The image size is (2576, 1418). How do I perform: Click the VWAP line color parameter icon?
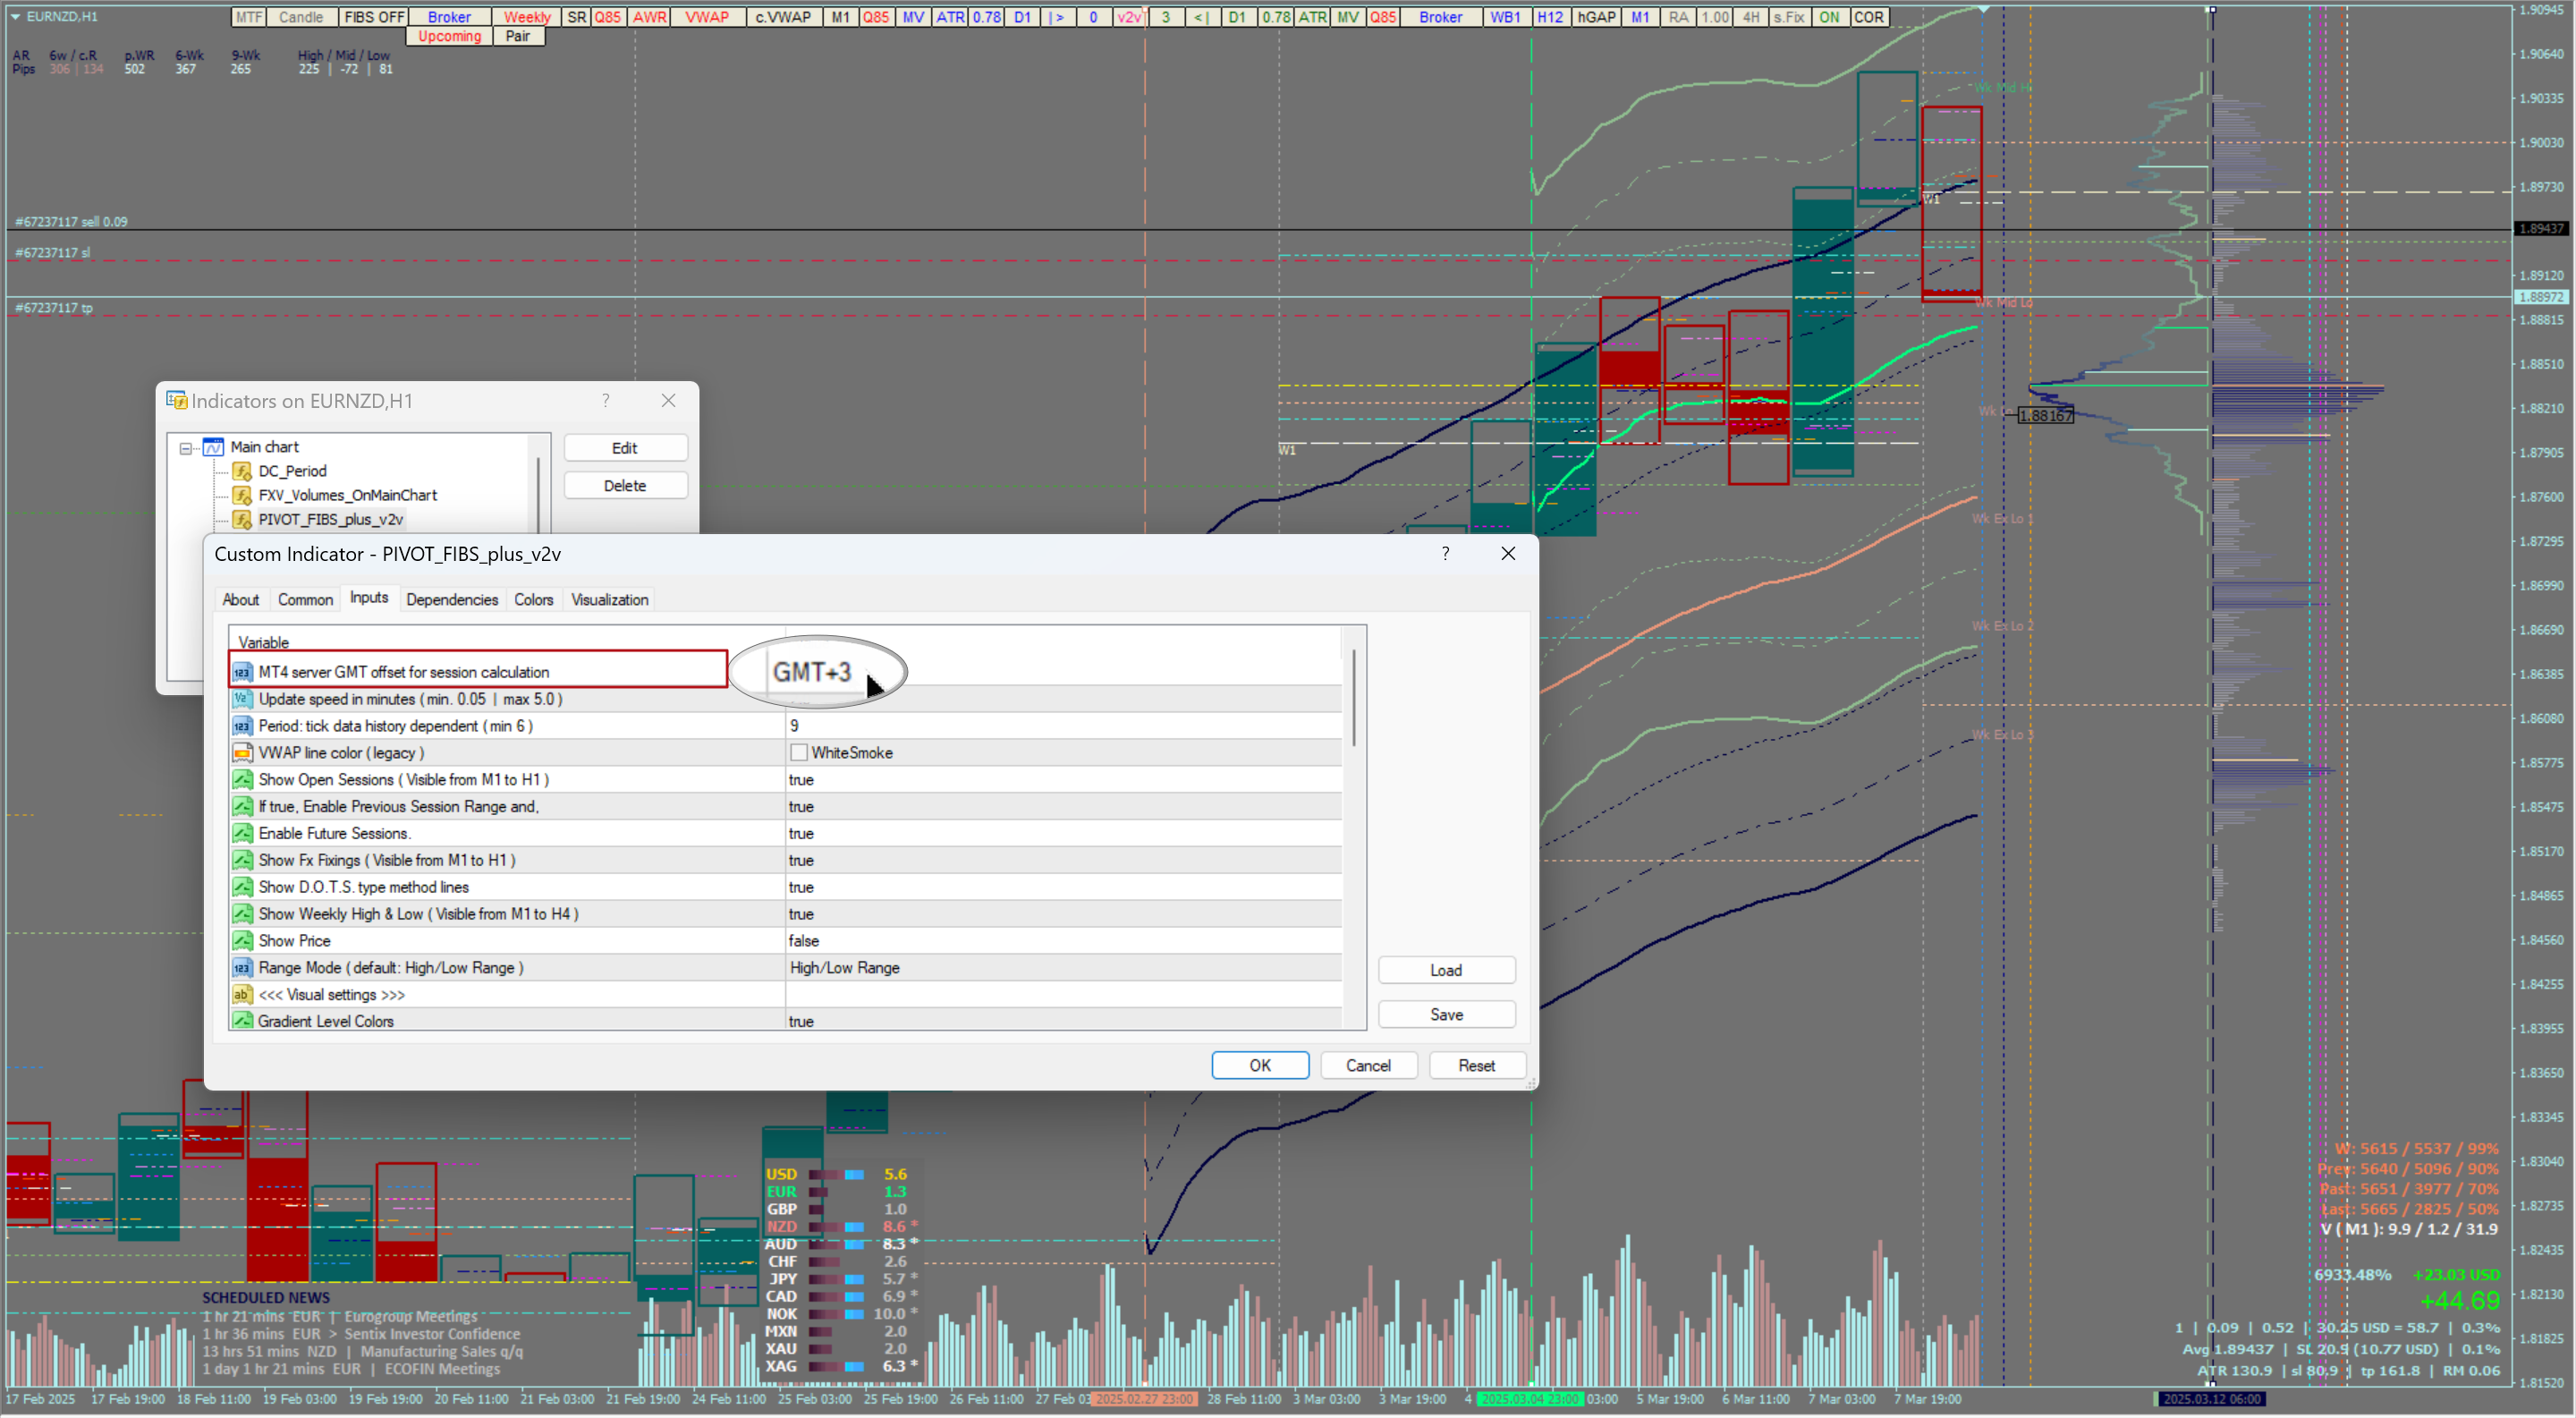click(x=242, y=753)
